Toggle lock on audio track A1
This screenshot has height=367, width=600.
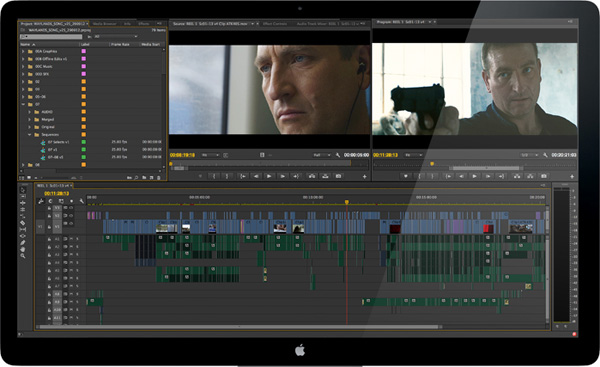[49, 239]
